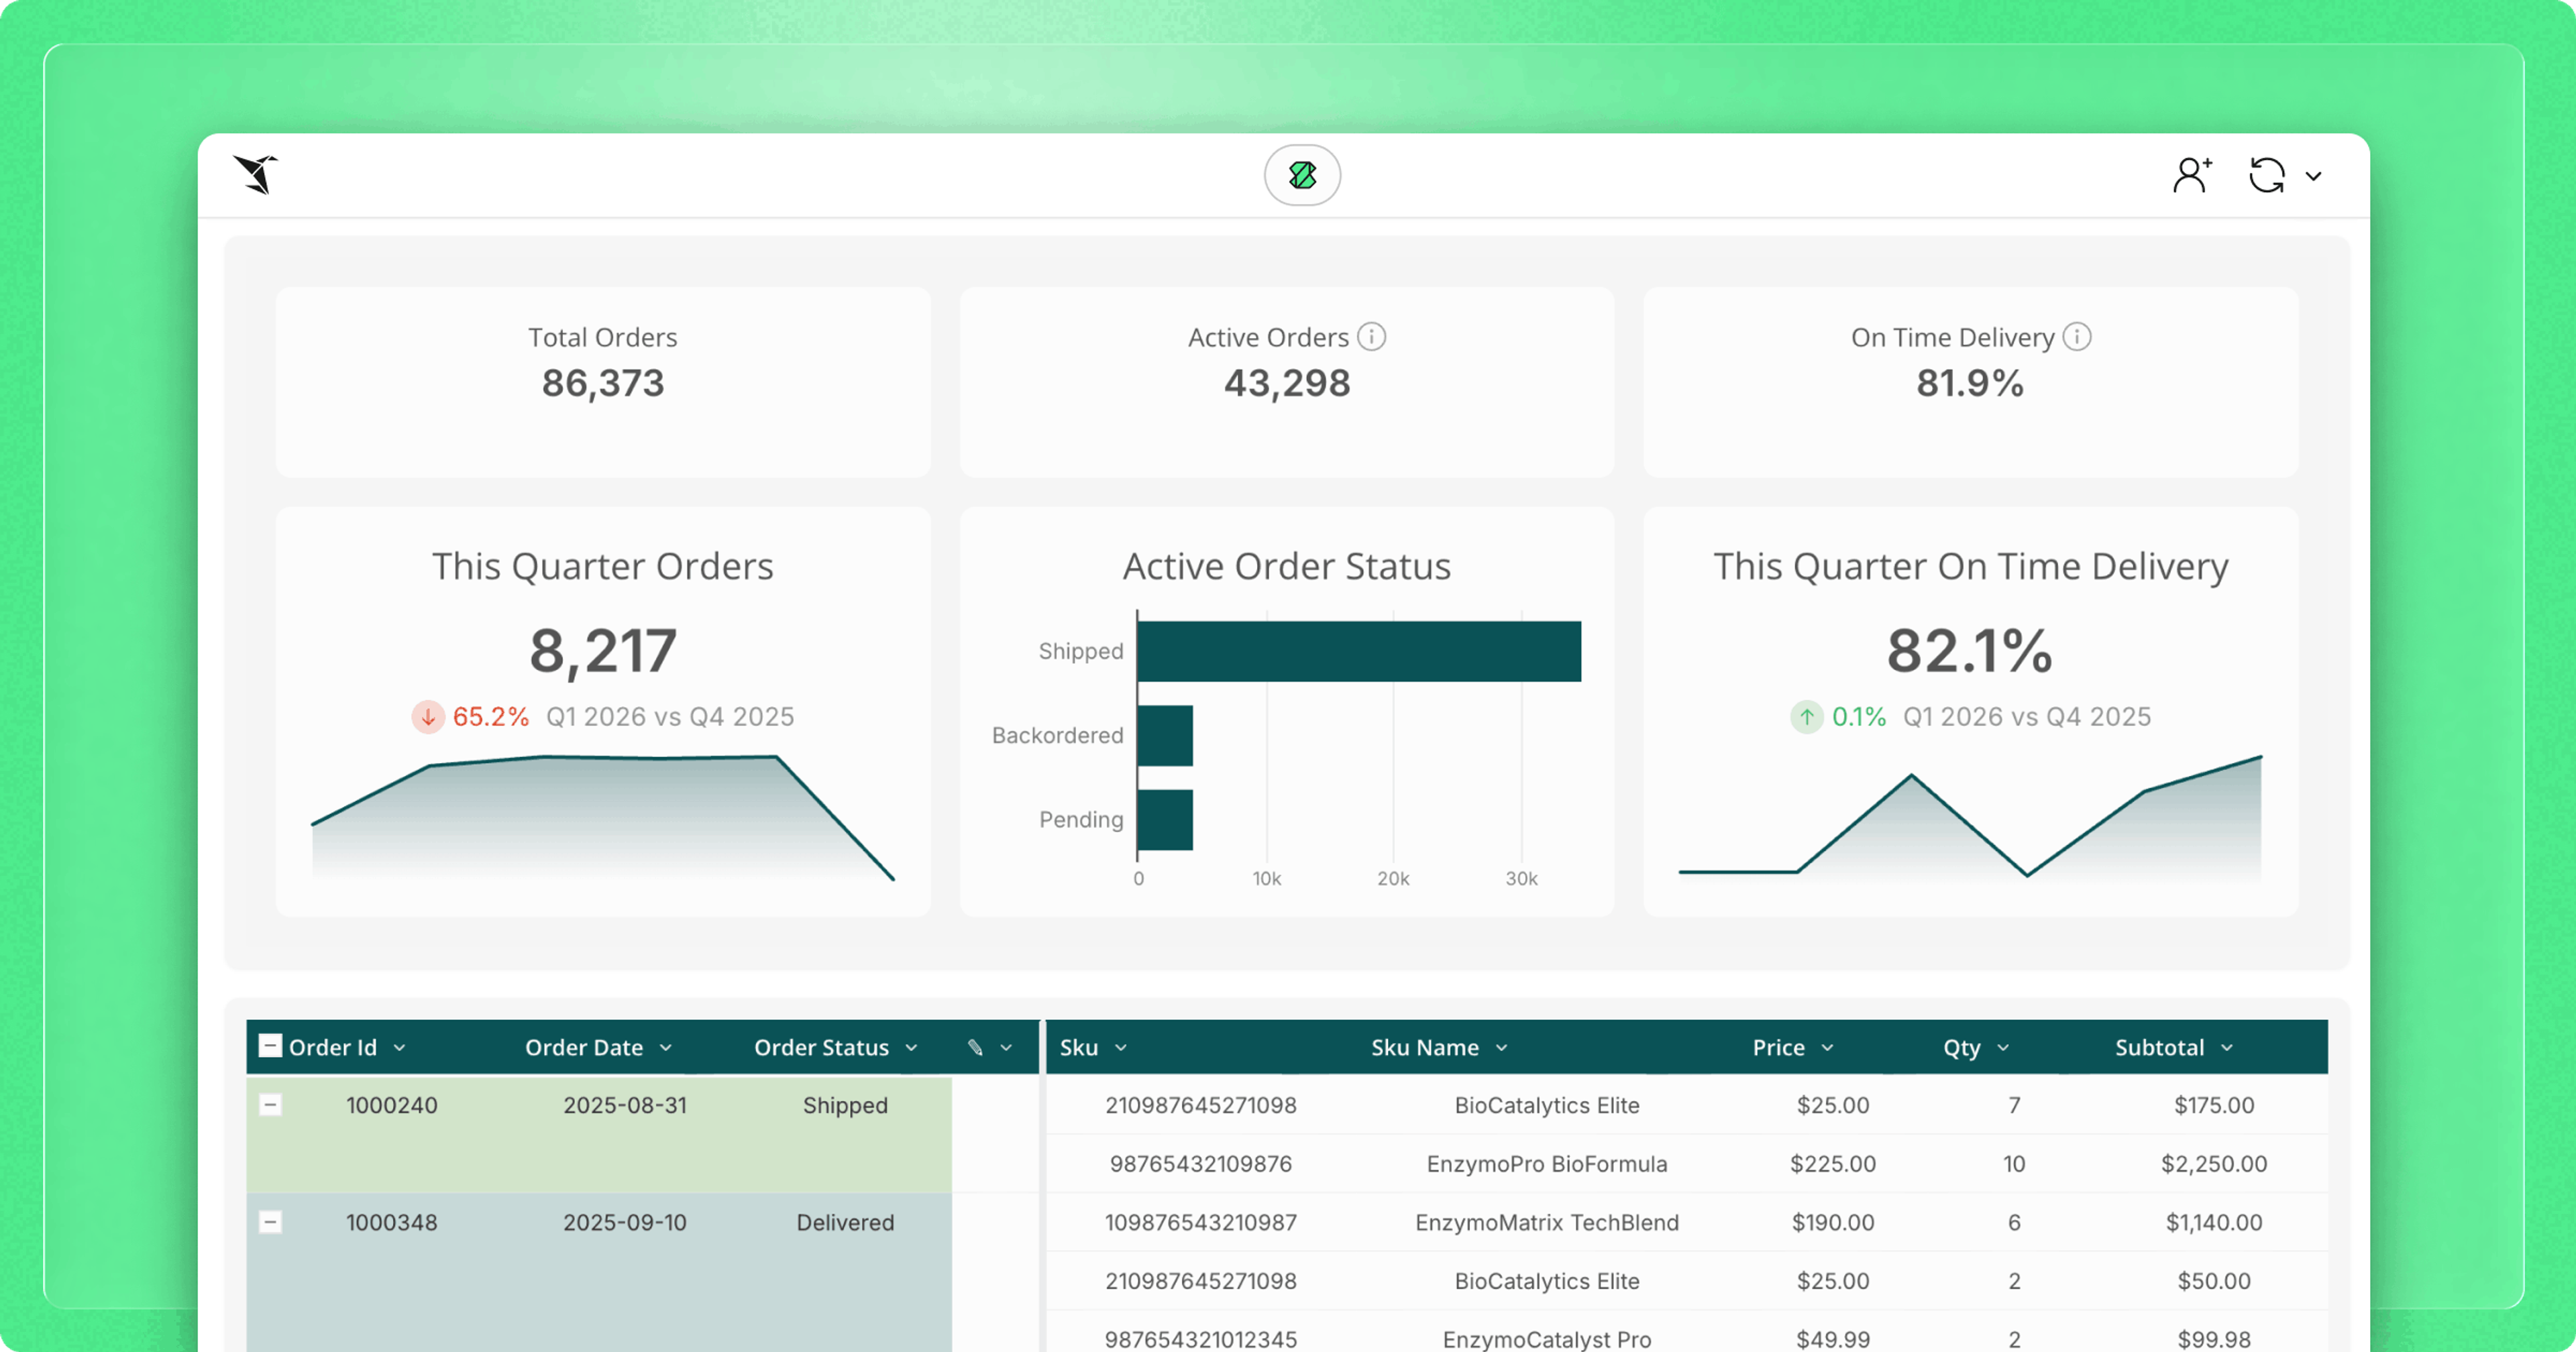
Task: Click the Sku Name column header label
Action: (x=1424, y=1047)
